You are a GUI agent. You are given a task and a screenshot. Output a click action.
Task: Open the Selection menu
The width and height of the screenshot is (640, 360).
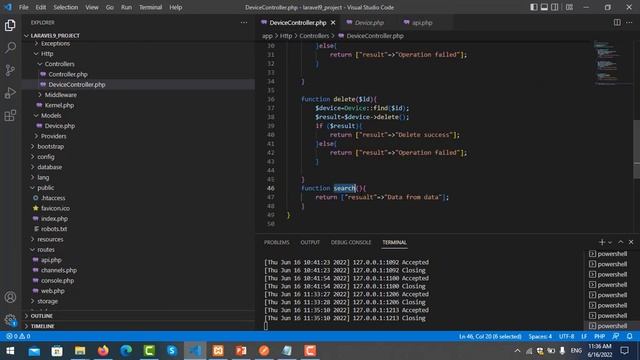pos(65,7)
